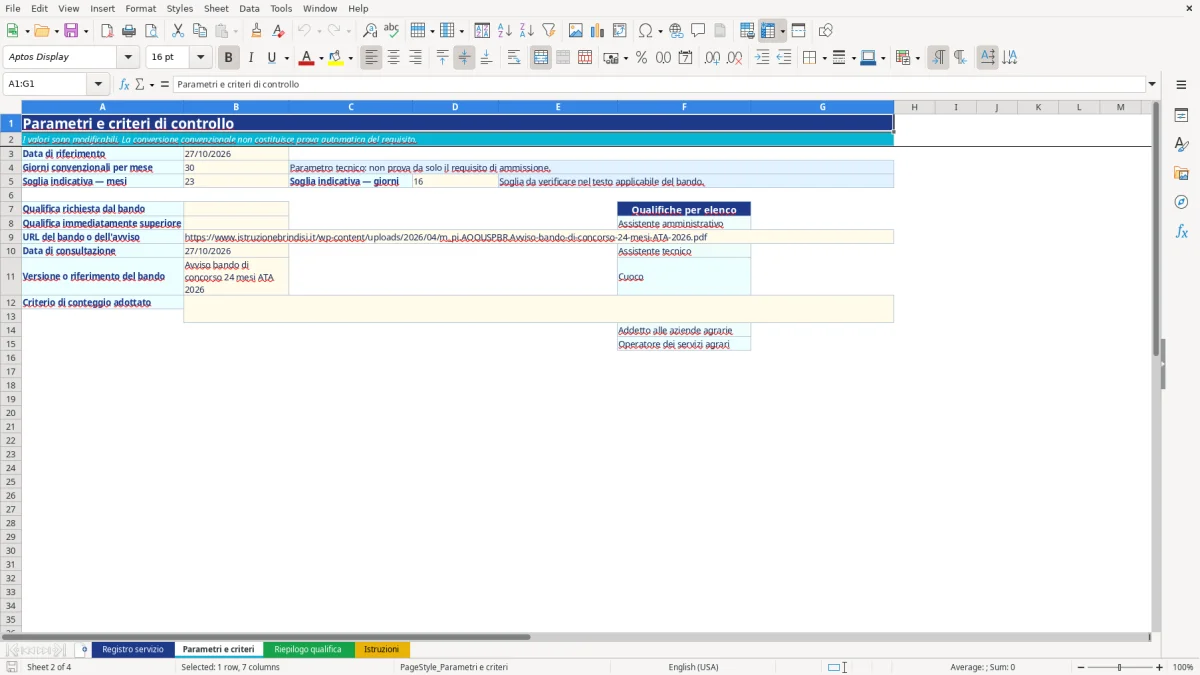Apply the red font color swatch
1200x675 pixels.
[306, 58]
